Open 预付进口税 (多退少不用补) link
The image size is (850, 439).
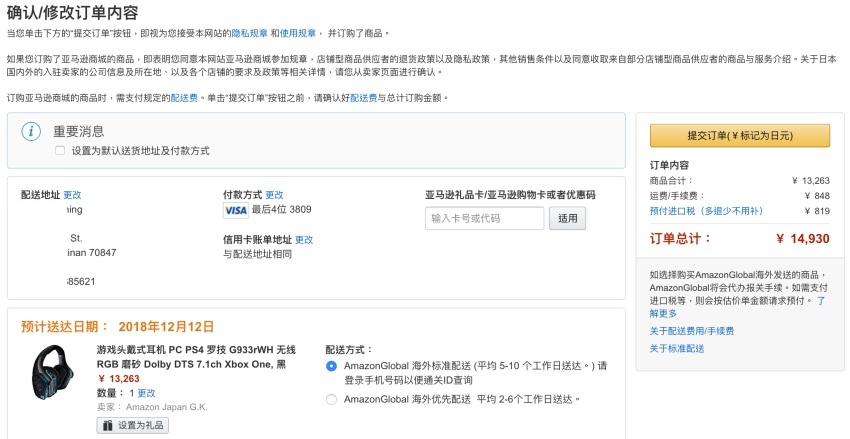point(705,211)
